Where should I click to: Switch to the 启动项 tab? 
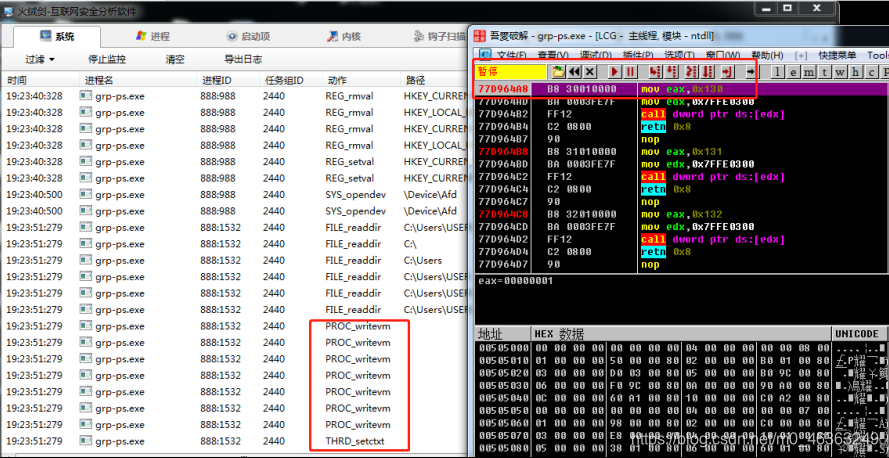pos(248,37)
